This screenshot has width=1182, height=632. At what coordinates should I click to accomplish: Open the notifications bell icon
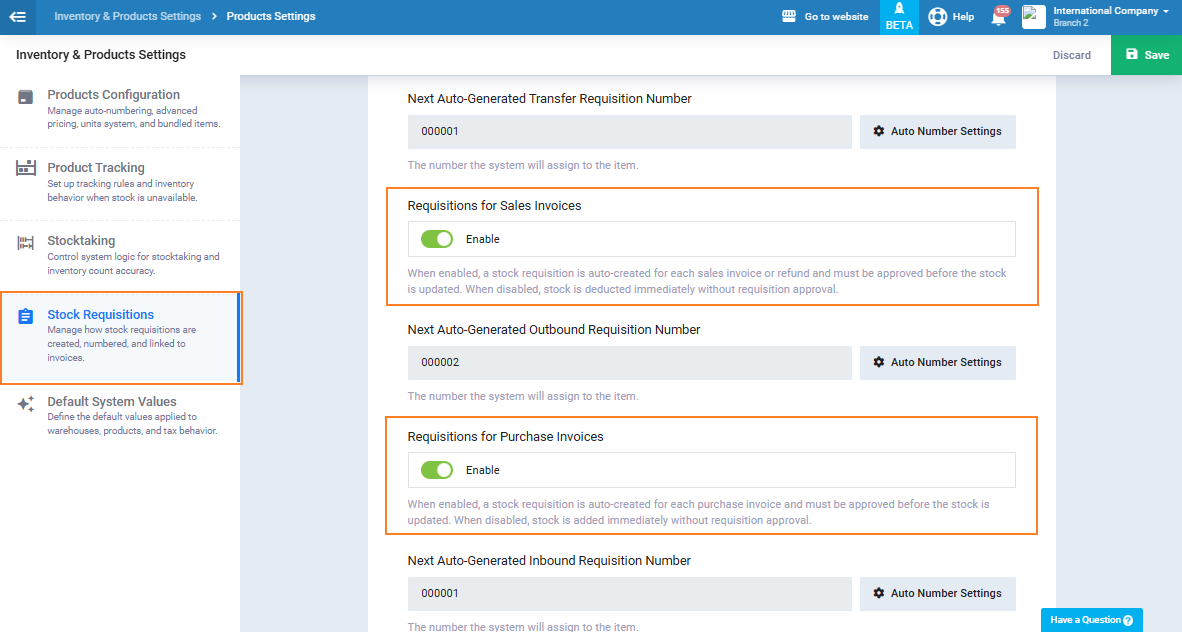tap(998, 17)
